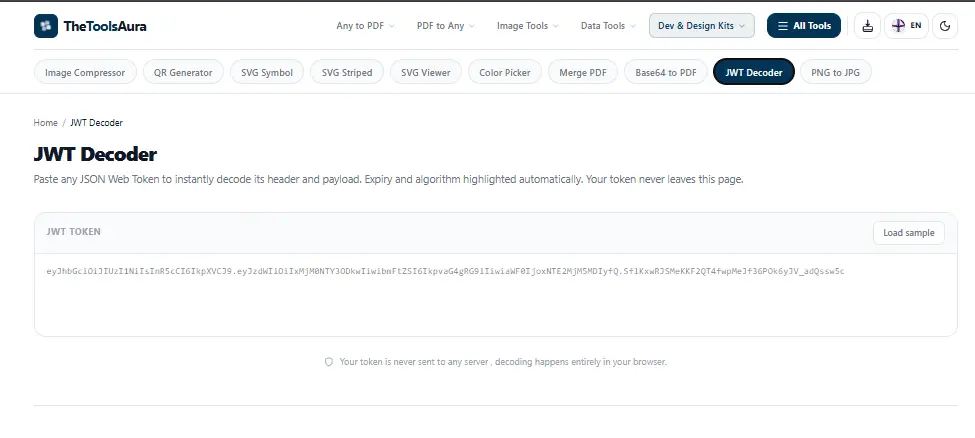Viewport: 975px width, 438px height.
Task: Click the shield icon by privacy note
Action: (x=329, y=361)
